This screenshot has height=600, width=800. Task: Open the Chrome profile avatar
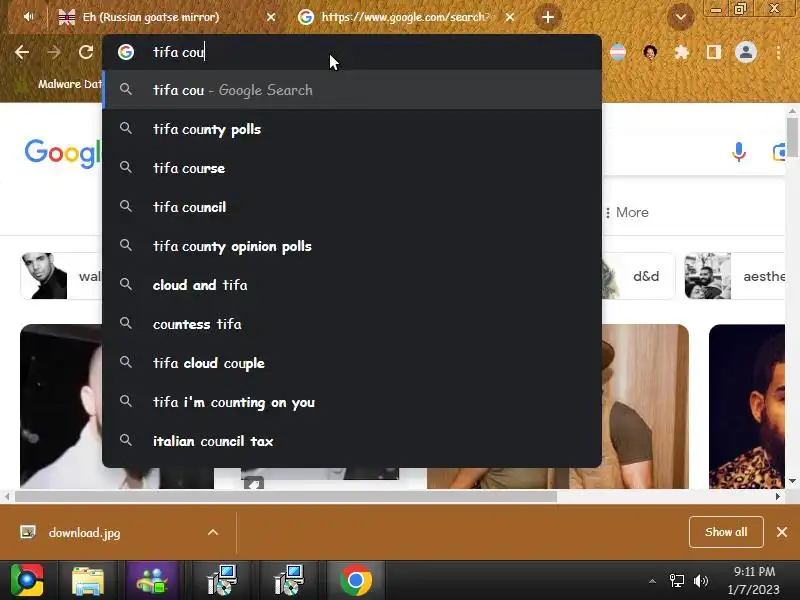click(745, 52)
